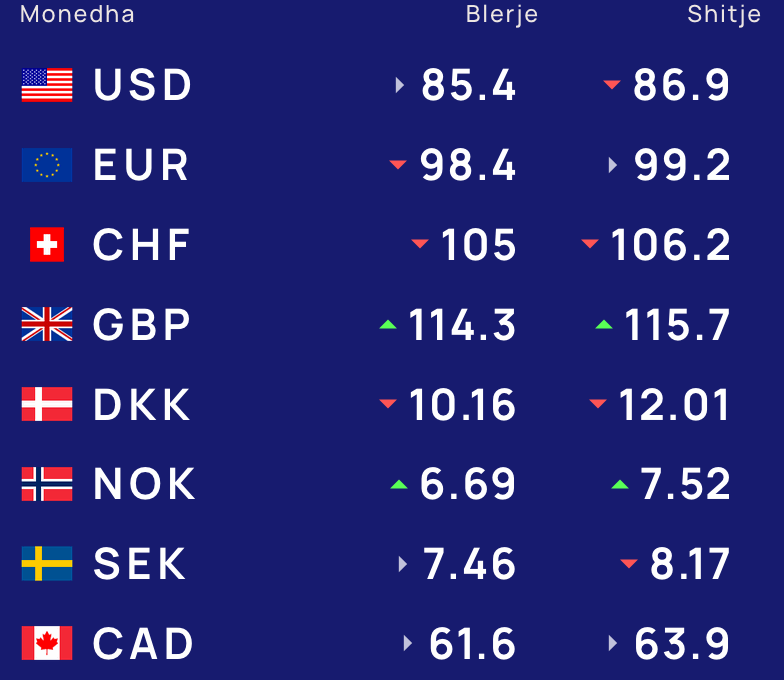This screenshot has height=680, width=784.
Task: Select the Shitje column header
Action: point(724,15)
